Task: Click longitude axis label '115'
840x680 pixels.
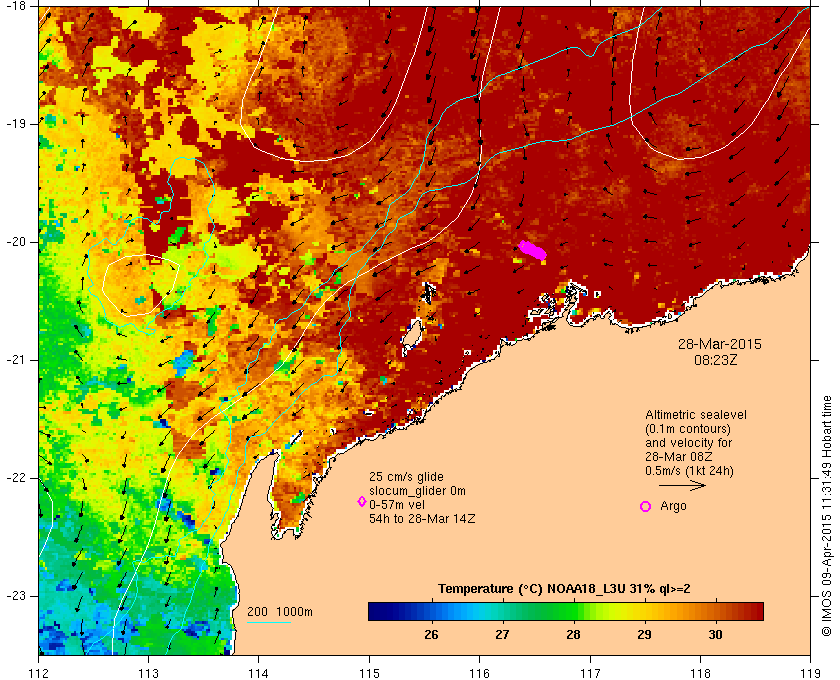Action: 369,673
